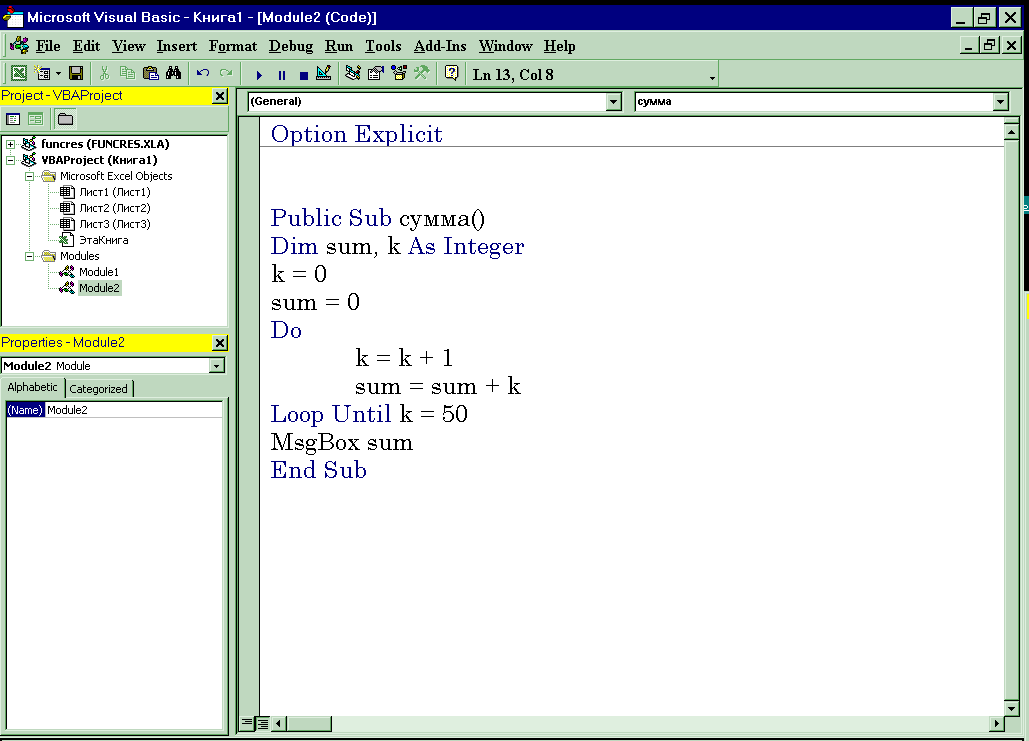Click the Undo arrow icon
Viewport: 1029px width, 741px height.
[203, 74]
